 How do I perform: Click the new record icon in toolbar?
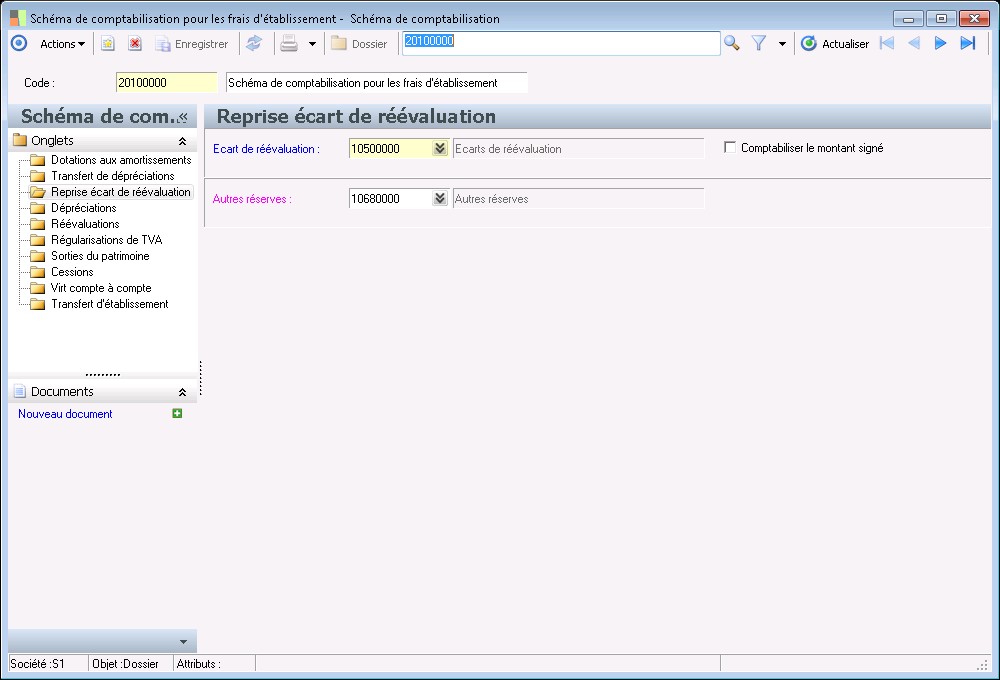coord(108,44)
